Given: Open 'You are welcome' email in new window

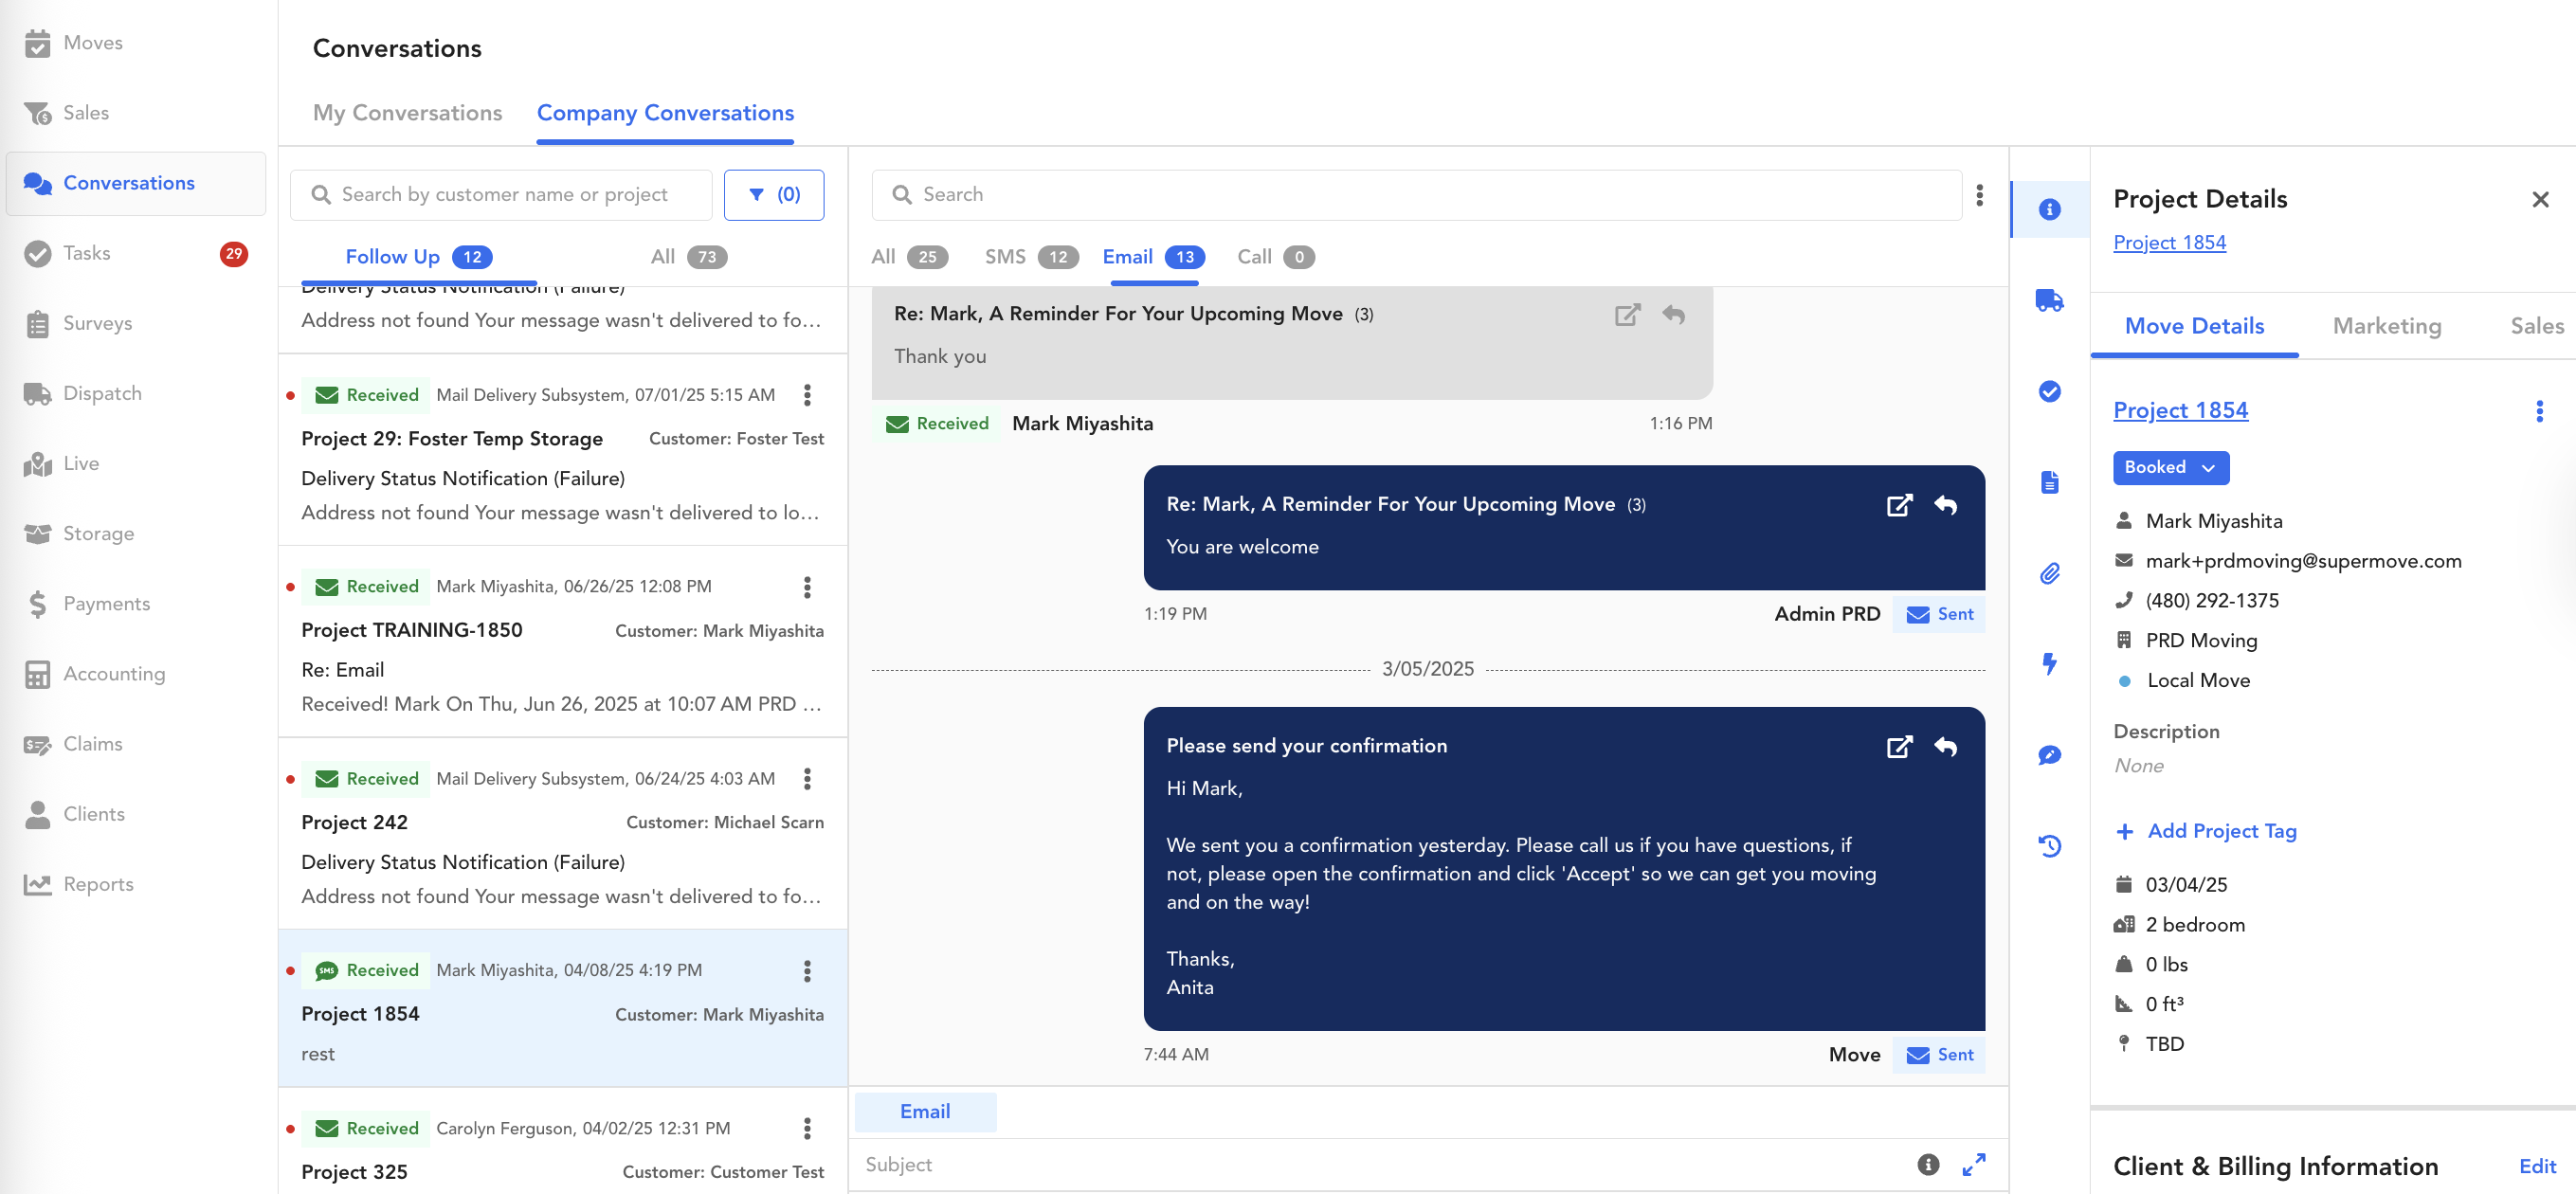Looking at the screenshot, I should pos(1899,505).
